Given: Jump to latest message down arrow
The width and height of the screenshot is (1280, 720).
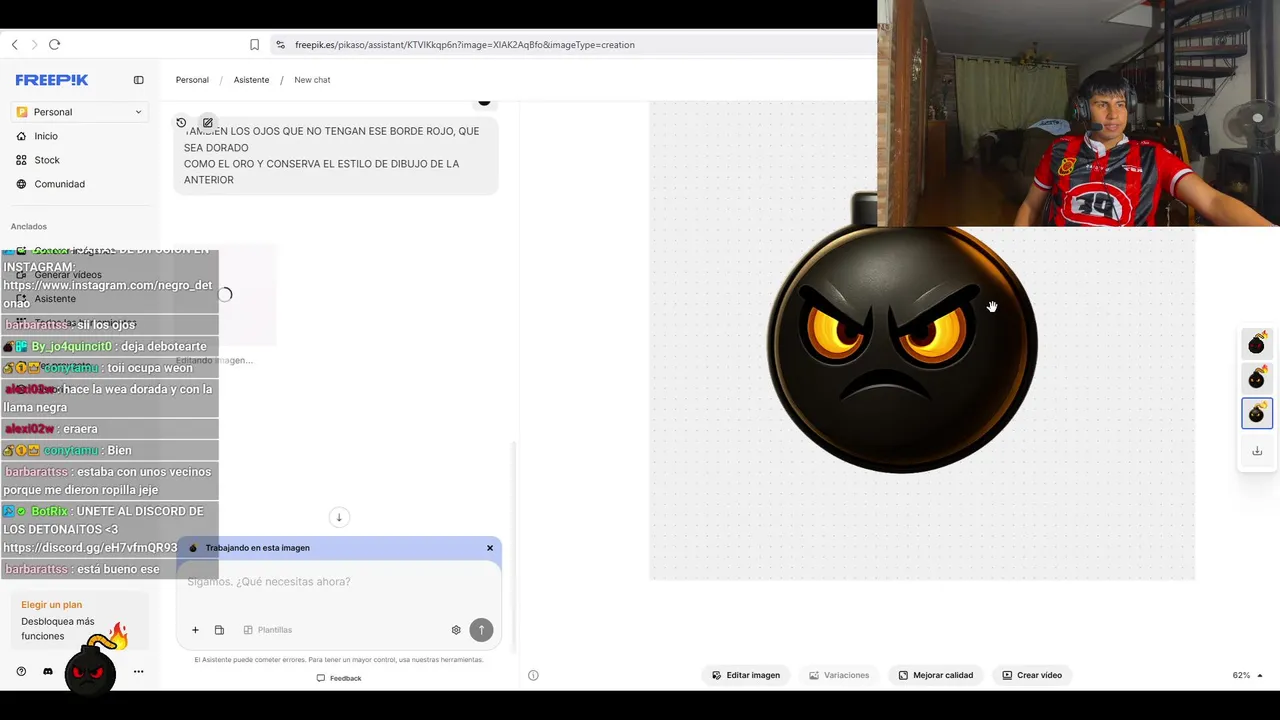Looking at the screenshot, I should point(339,517).
